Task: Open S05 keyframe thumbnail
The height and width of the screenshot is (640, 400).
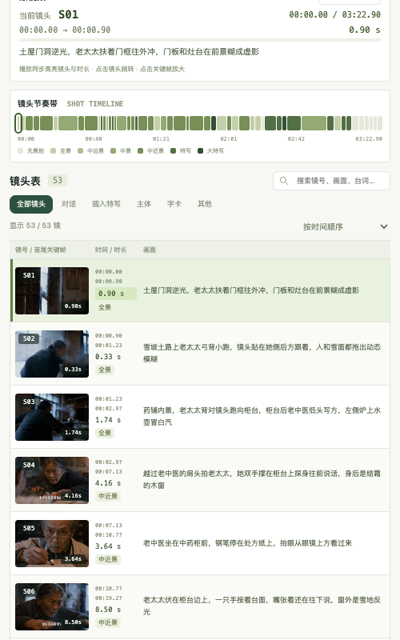Action: coord(52,544)
